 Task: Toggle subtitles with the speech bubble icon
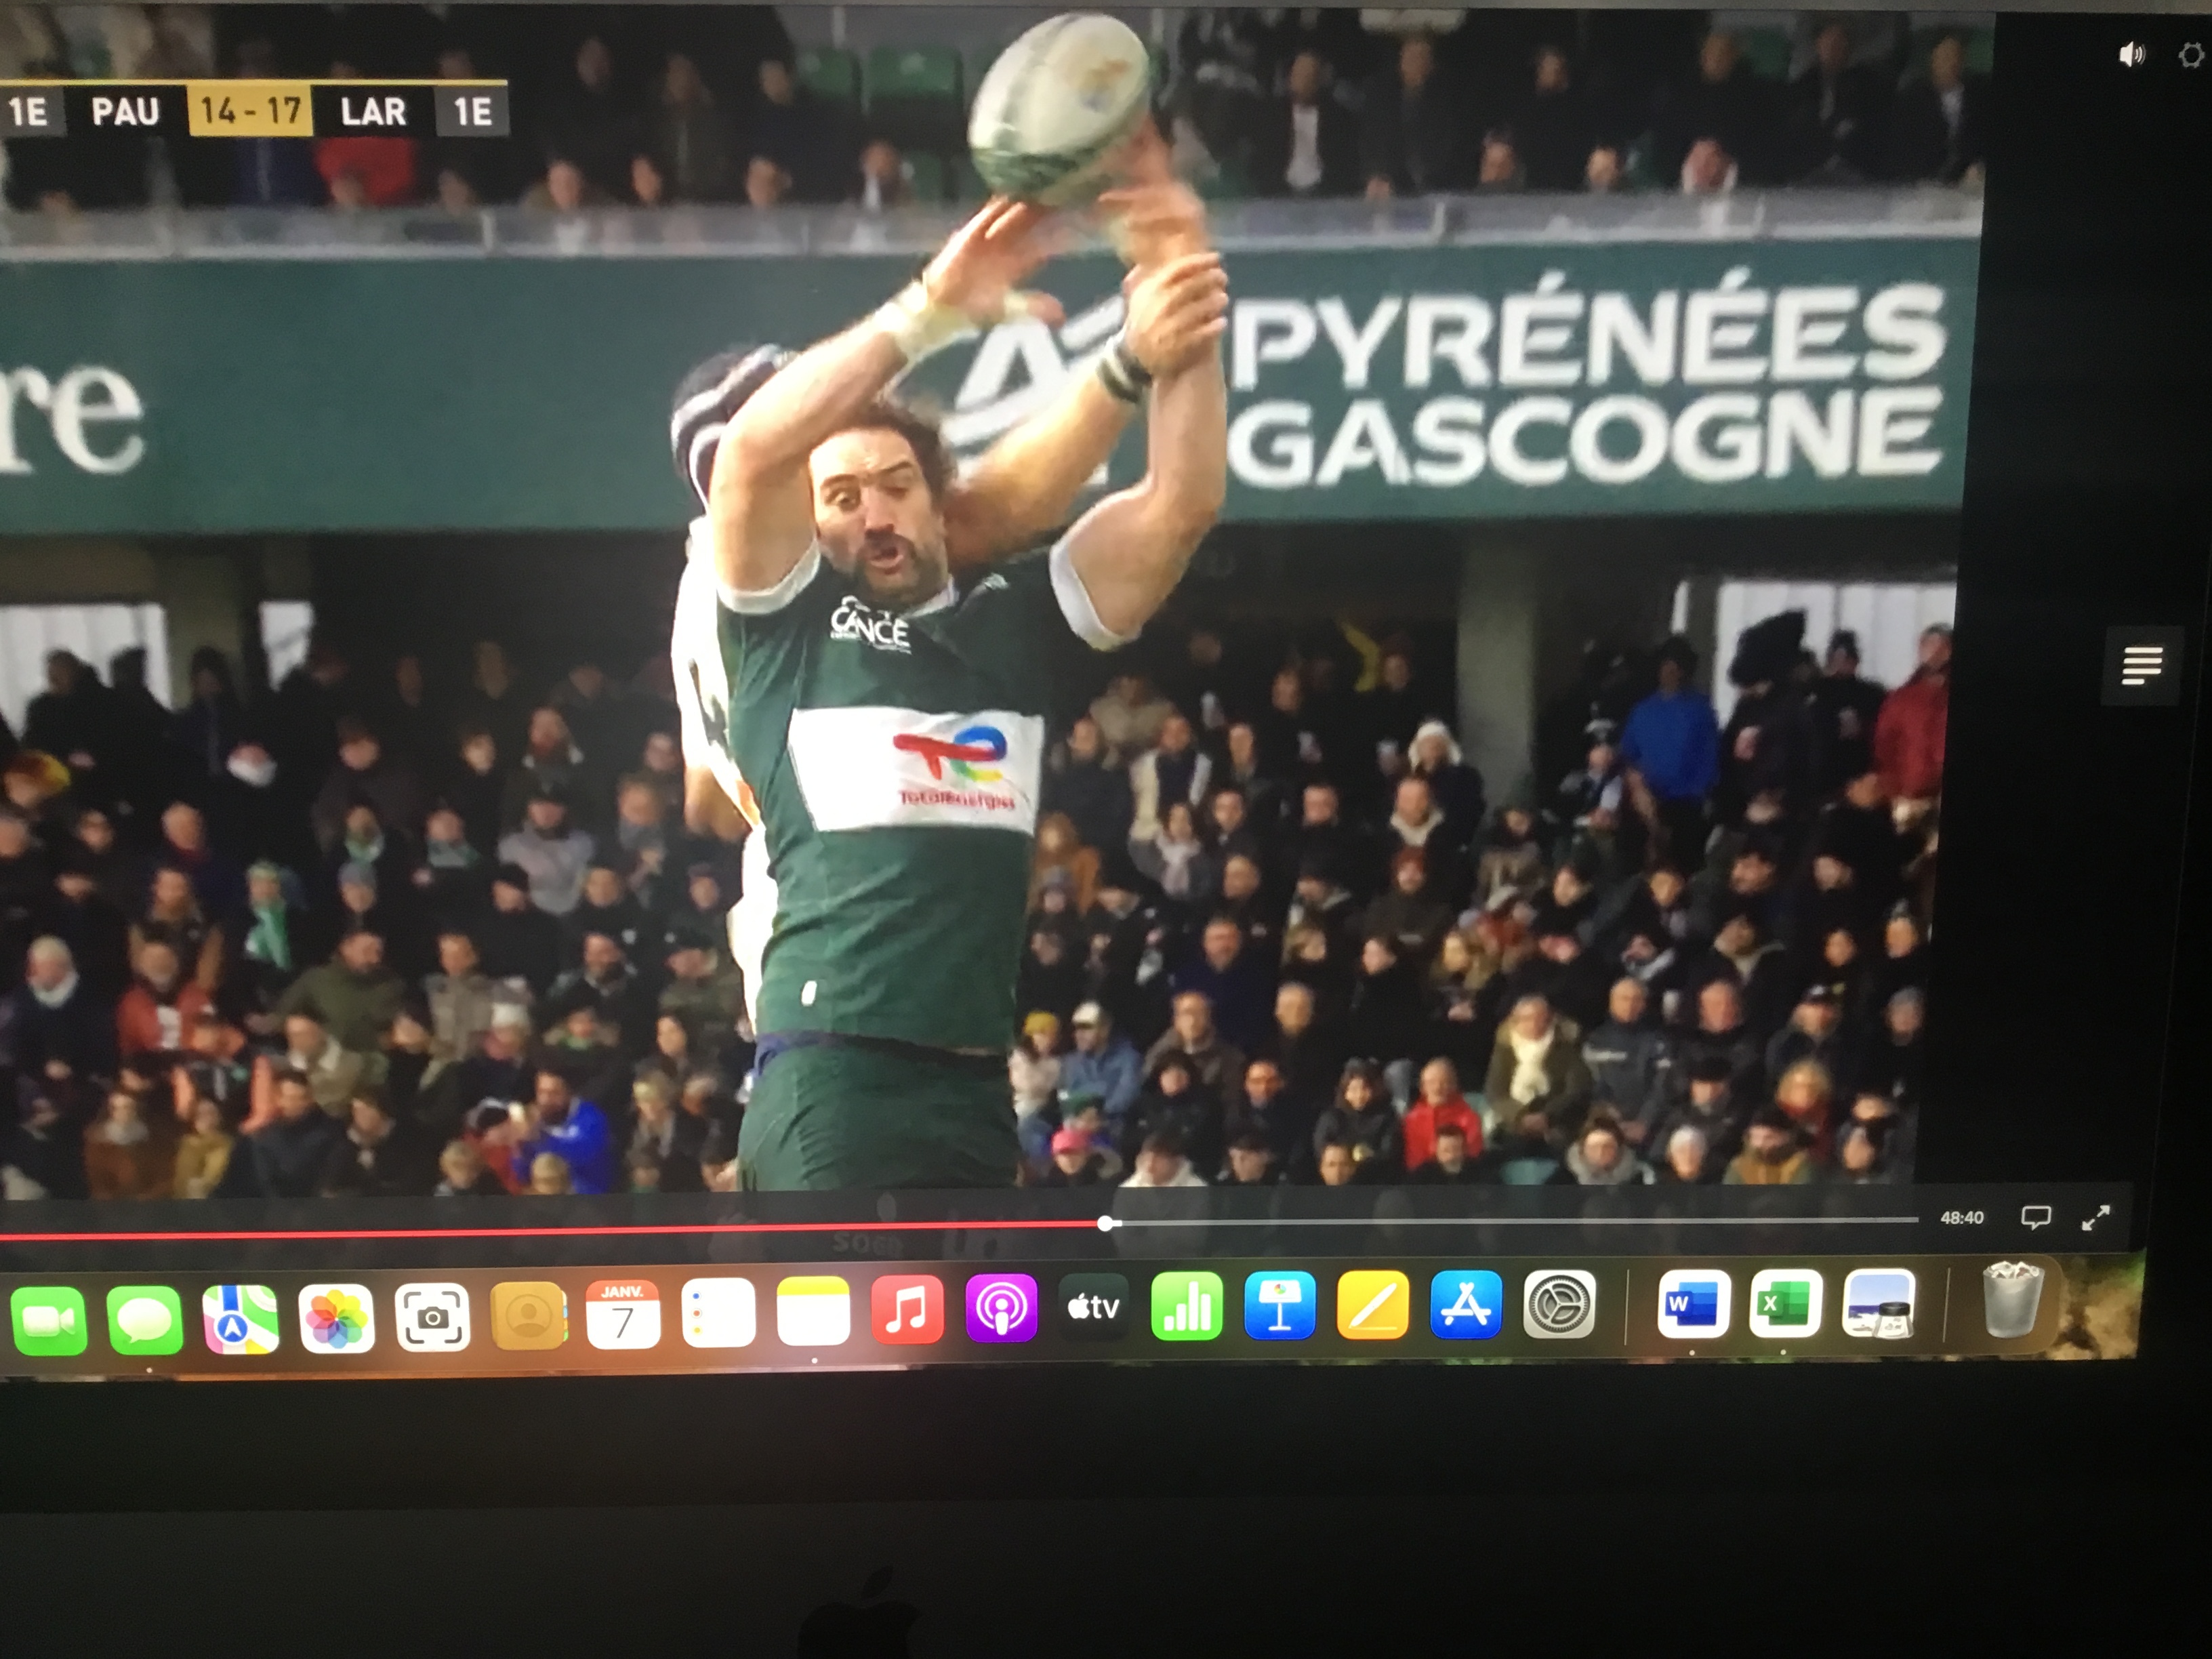[x=2035, y=1217]
